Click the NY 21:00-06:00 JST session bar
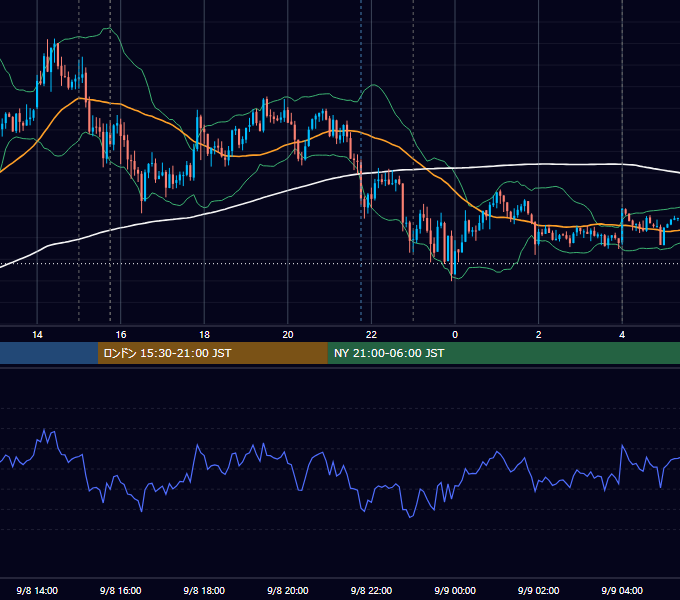680x600 pixels. [503, 353]
